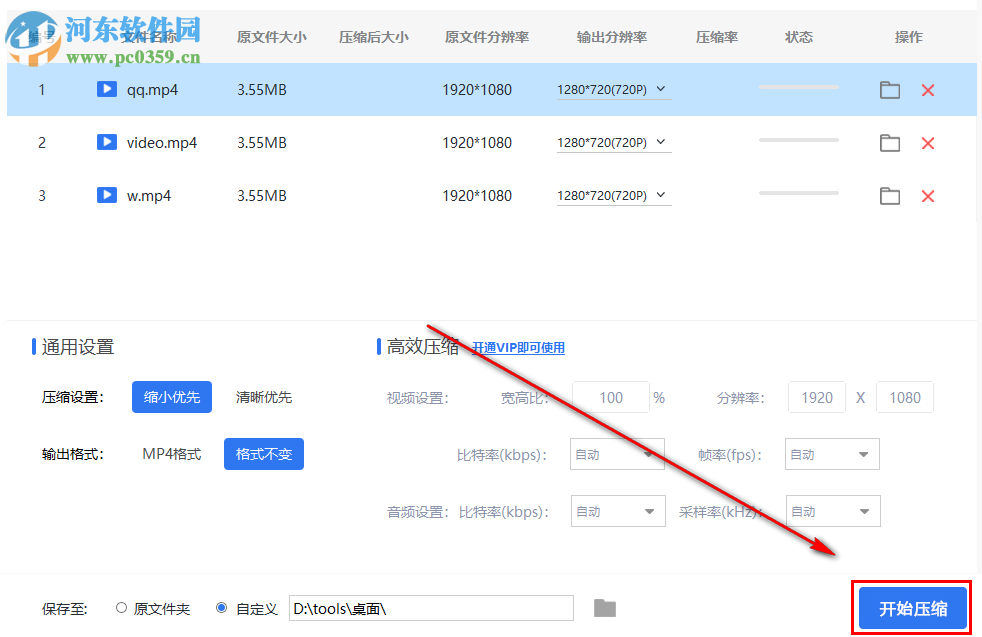Switch to MP4格式 output format
The width and height of the screenshot is (982, 637).
tap(170, 454)
